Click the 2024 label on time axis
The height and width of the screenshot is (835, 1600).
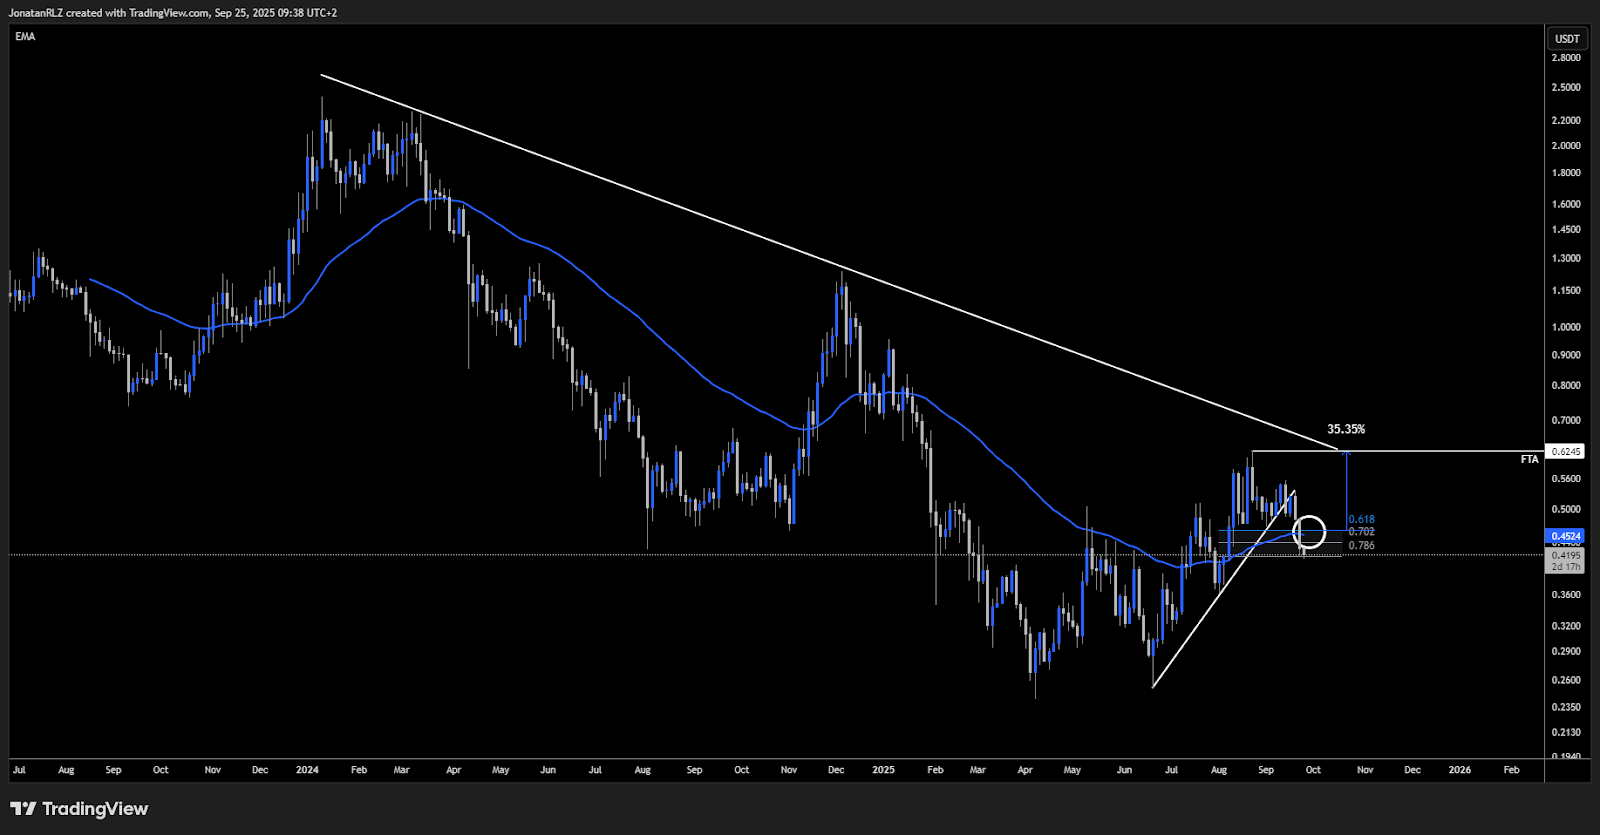tap(307, 770)
